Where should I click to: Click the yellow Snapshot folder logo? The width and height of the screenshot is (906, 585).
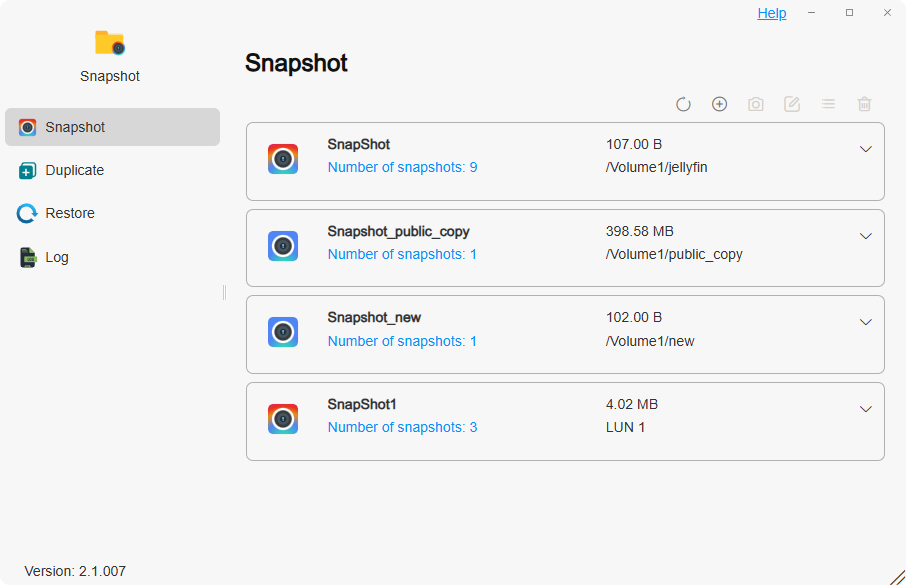(109, 43)
